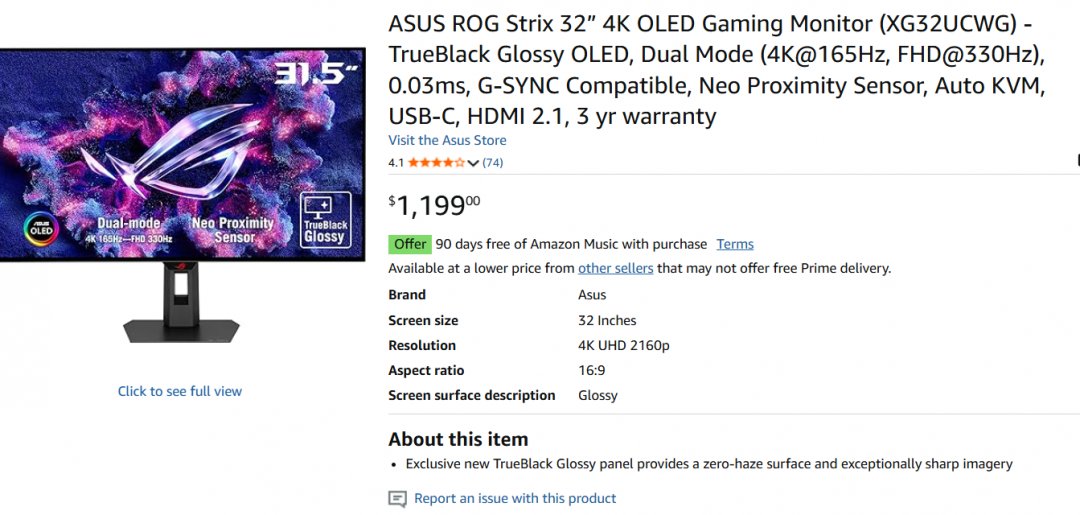The width and height of the screenshot is (1080, 515).
Task: Visit the Asus Store
Action: click(447, 140)
